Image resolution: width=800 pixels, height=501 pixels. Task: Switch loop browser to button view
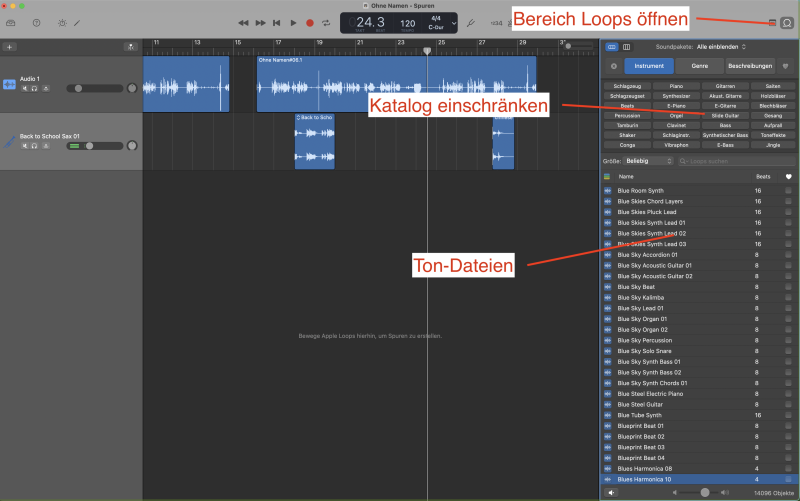[x=612, y=47]
